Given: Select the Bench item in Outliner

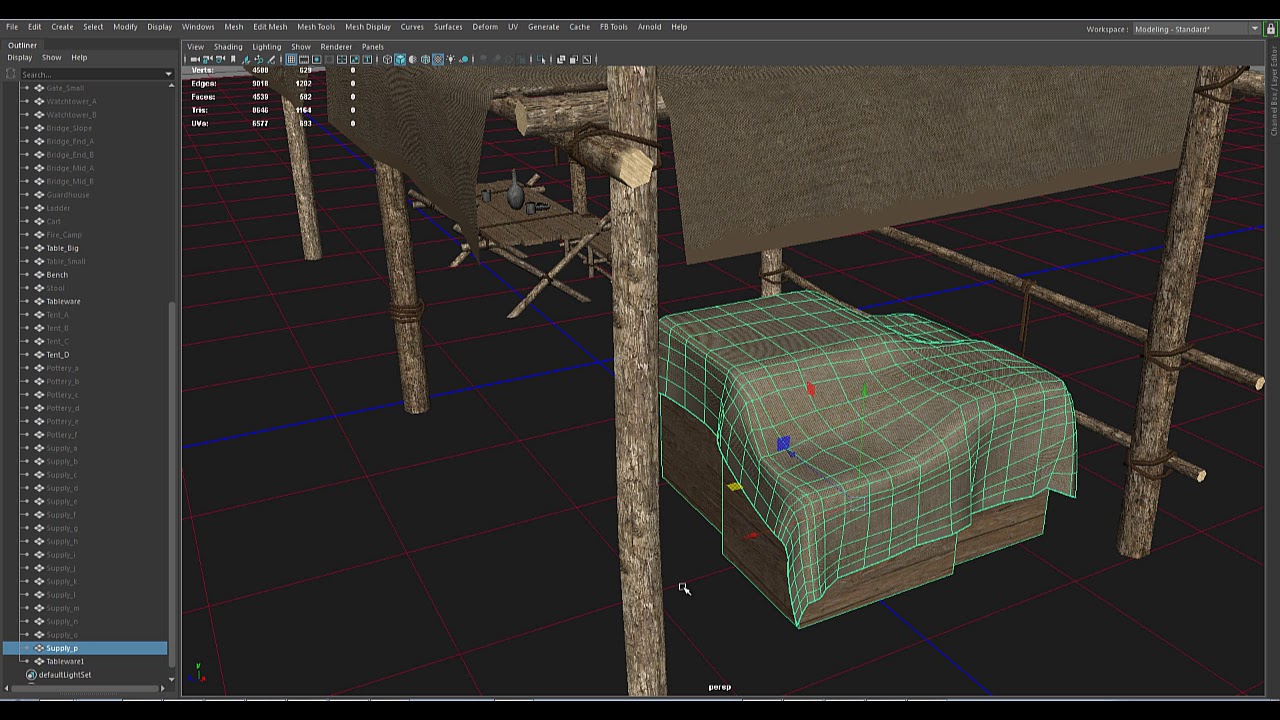Looking at the screenshot, I should point(57,275).
